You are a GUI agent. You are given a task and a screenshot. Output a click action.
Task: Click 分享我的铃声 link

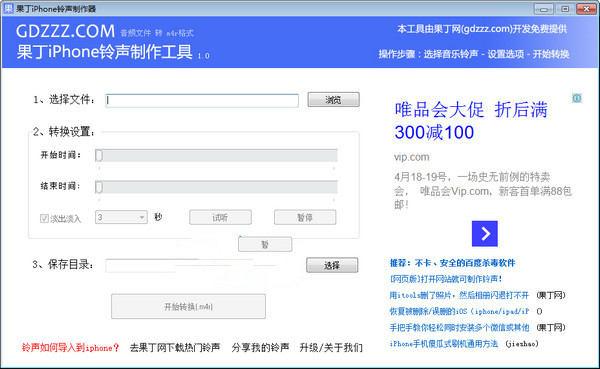tap(260, 348)
